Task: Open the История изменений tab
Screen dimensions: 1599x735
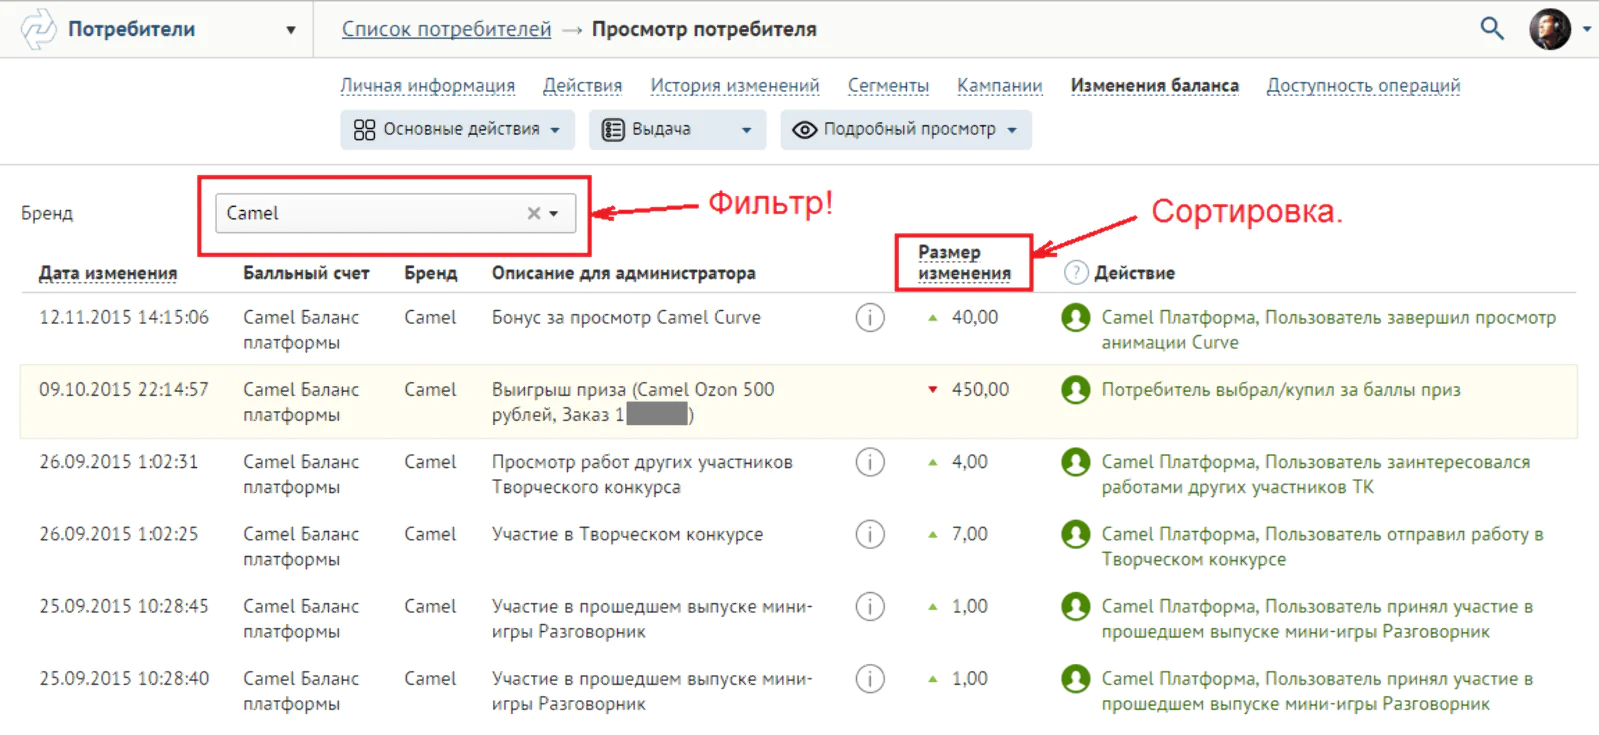Action: (x=735, y=86)
